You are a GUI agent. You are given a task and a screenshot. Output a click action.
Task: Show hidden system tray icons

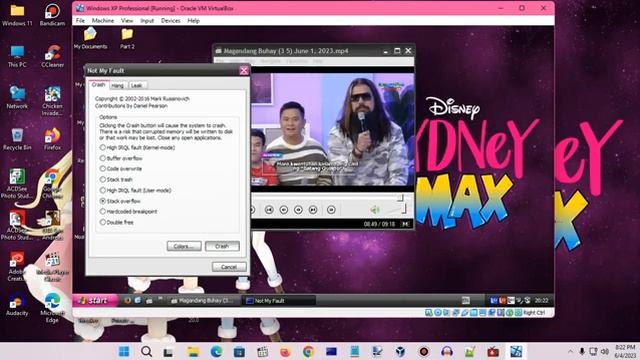pyautogui.click(x=570, y=351)
